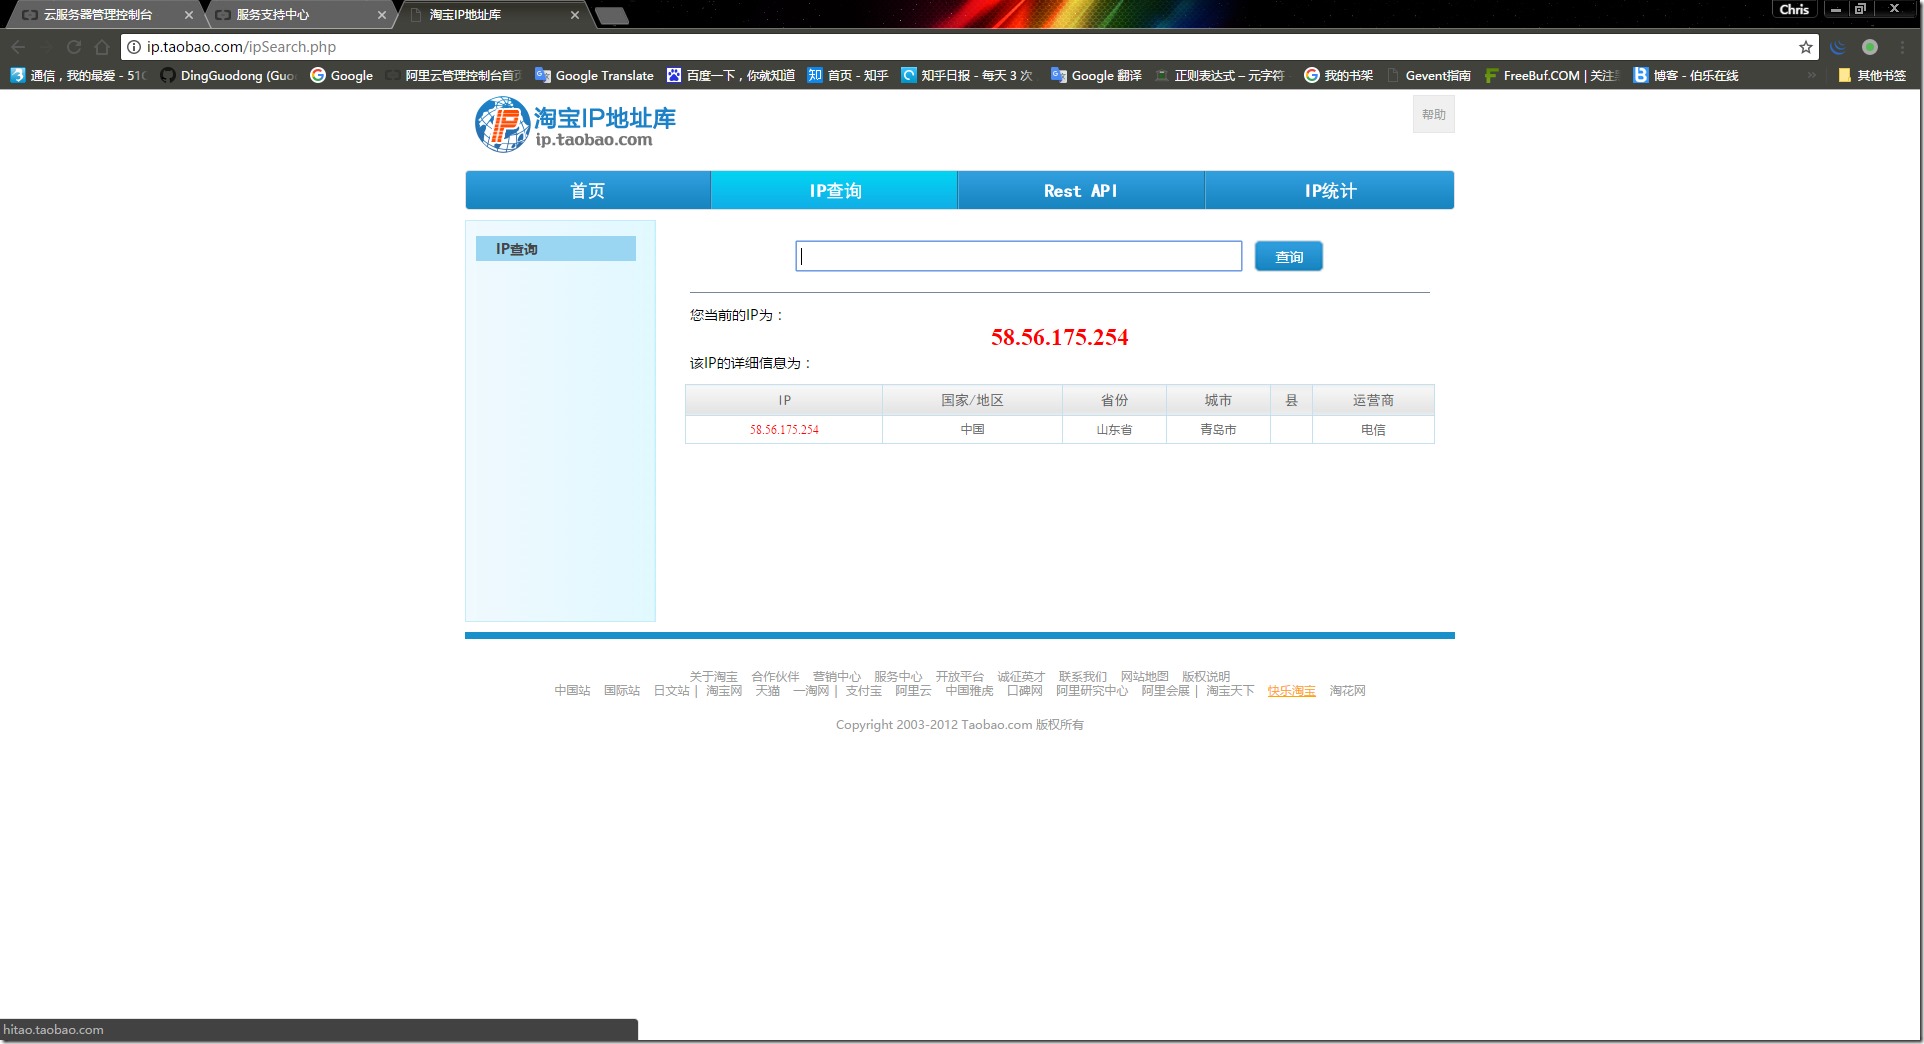Open the 天猫 footer link
Image resolution: width=1924 pixels, height=1044 pixels.
pyautogui.click(x=767, y=690)
